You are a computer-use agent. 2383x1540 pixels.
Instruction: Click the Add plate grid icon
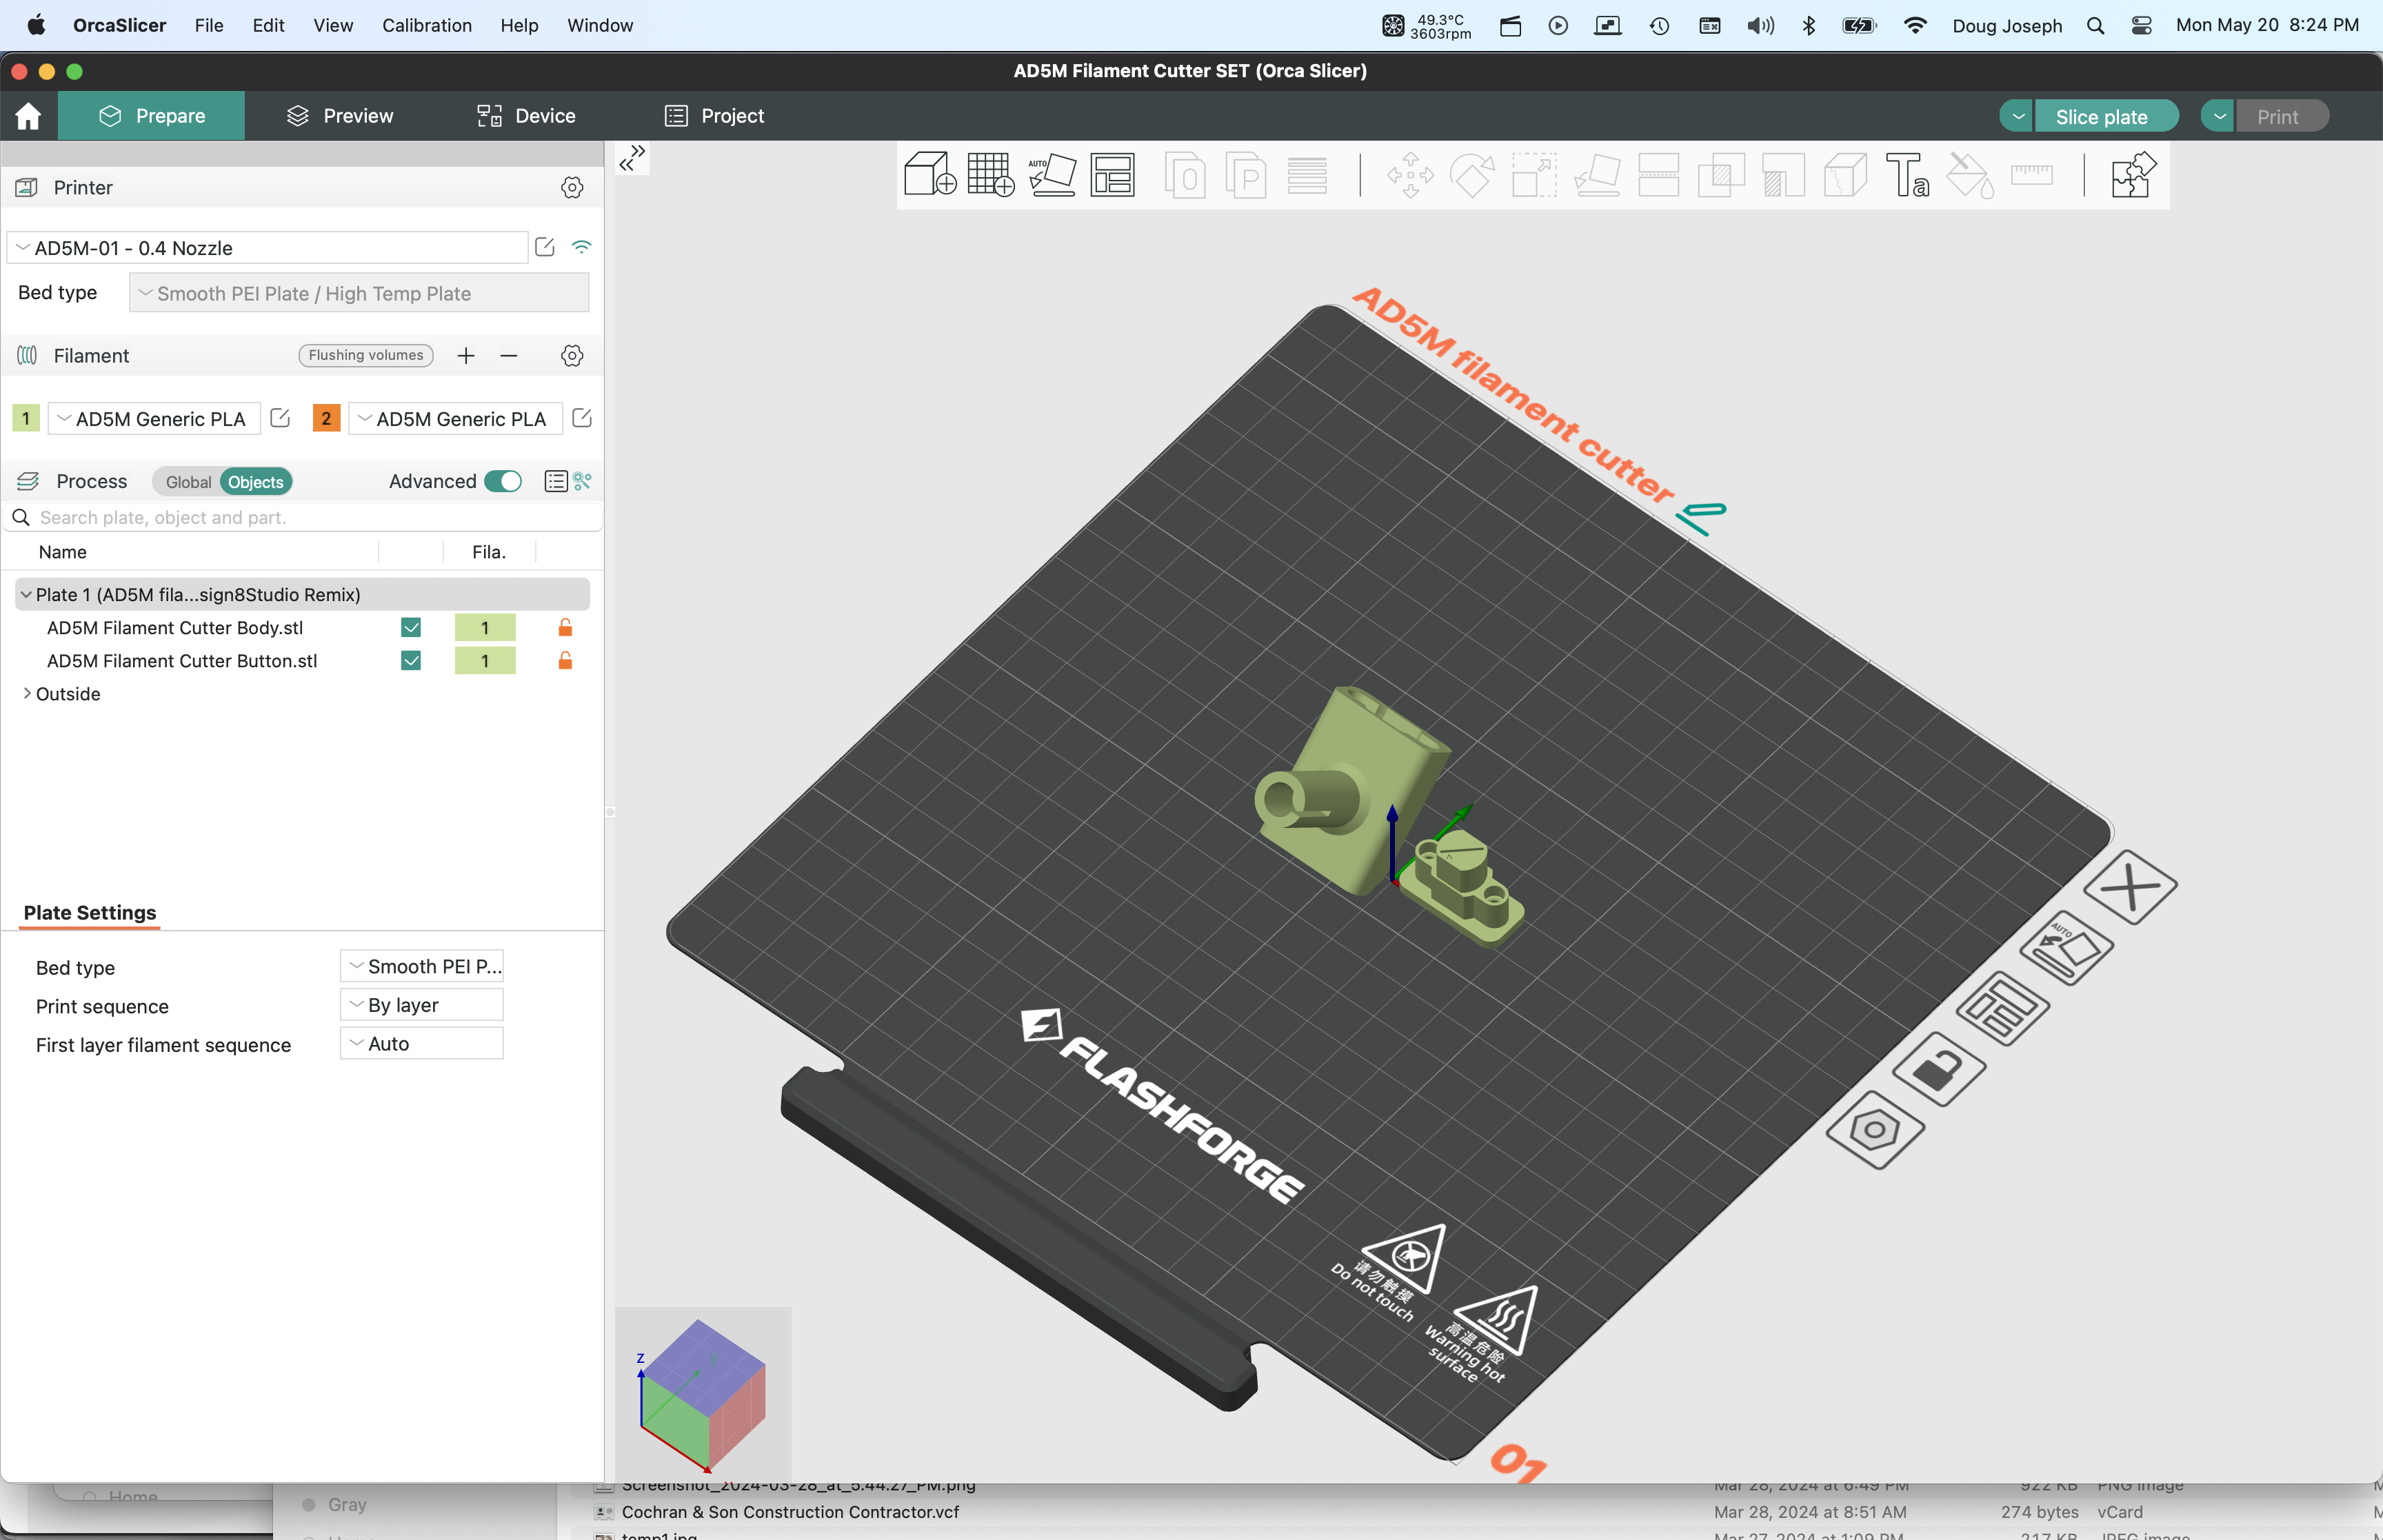[990, 175]
